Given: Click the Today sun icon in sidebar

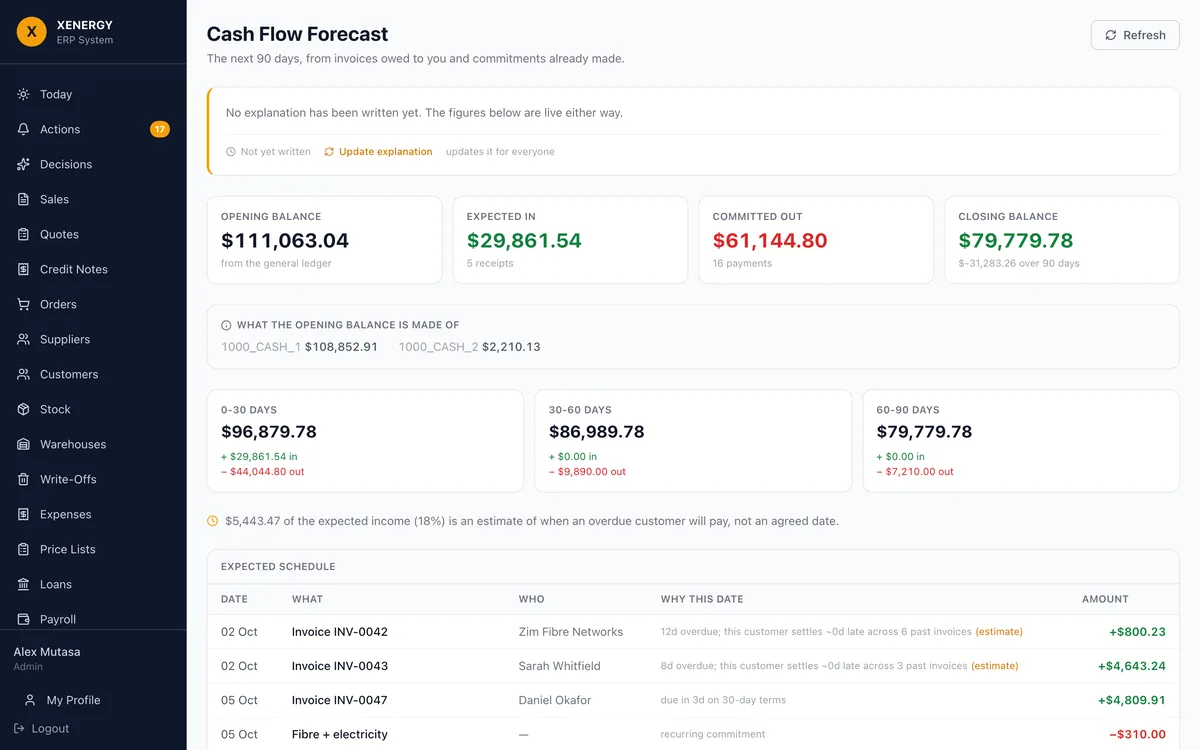Looking at the screenshot, I should click(23, 94).
